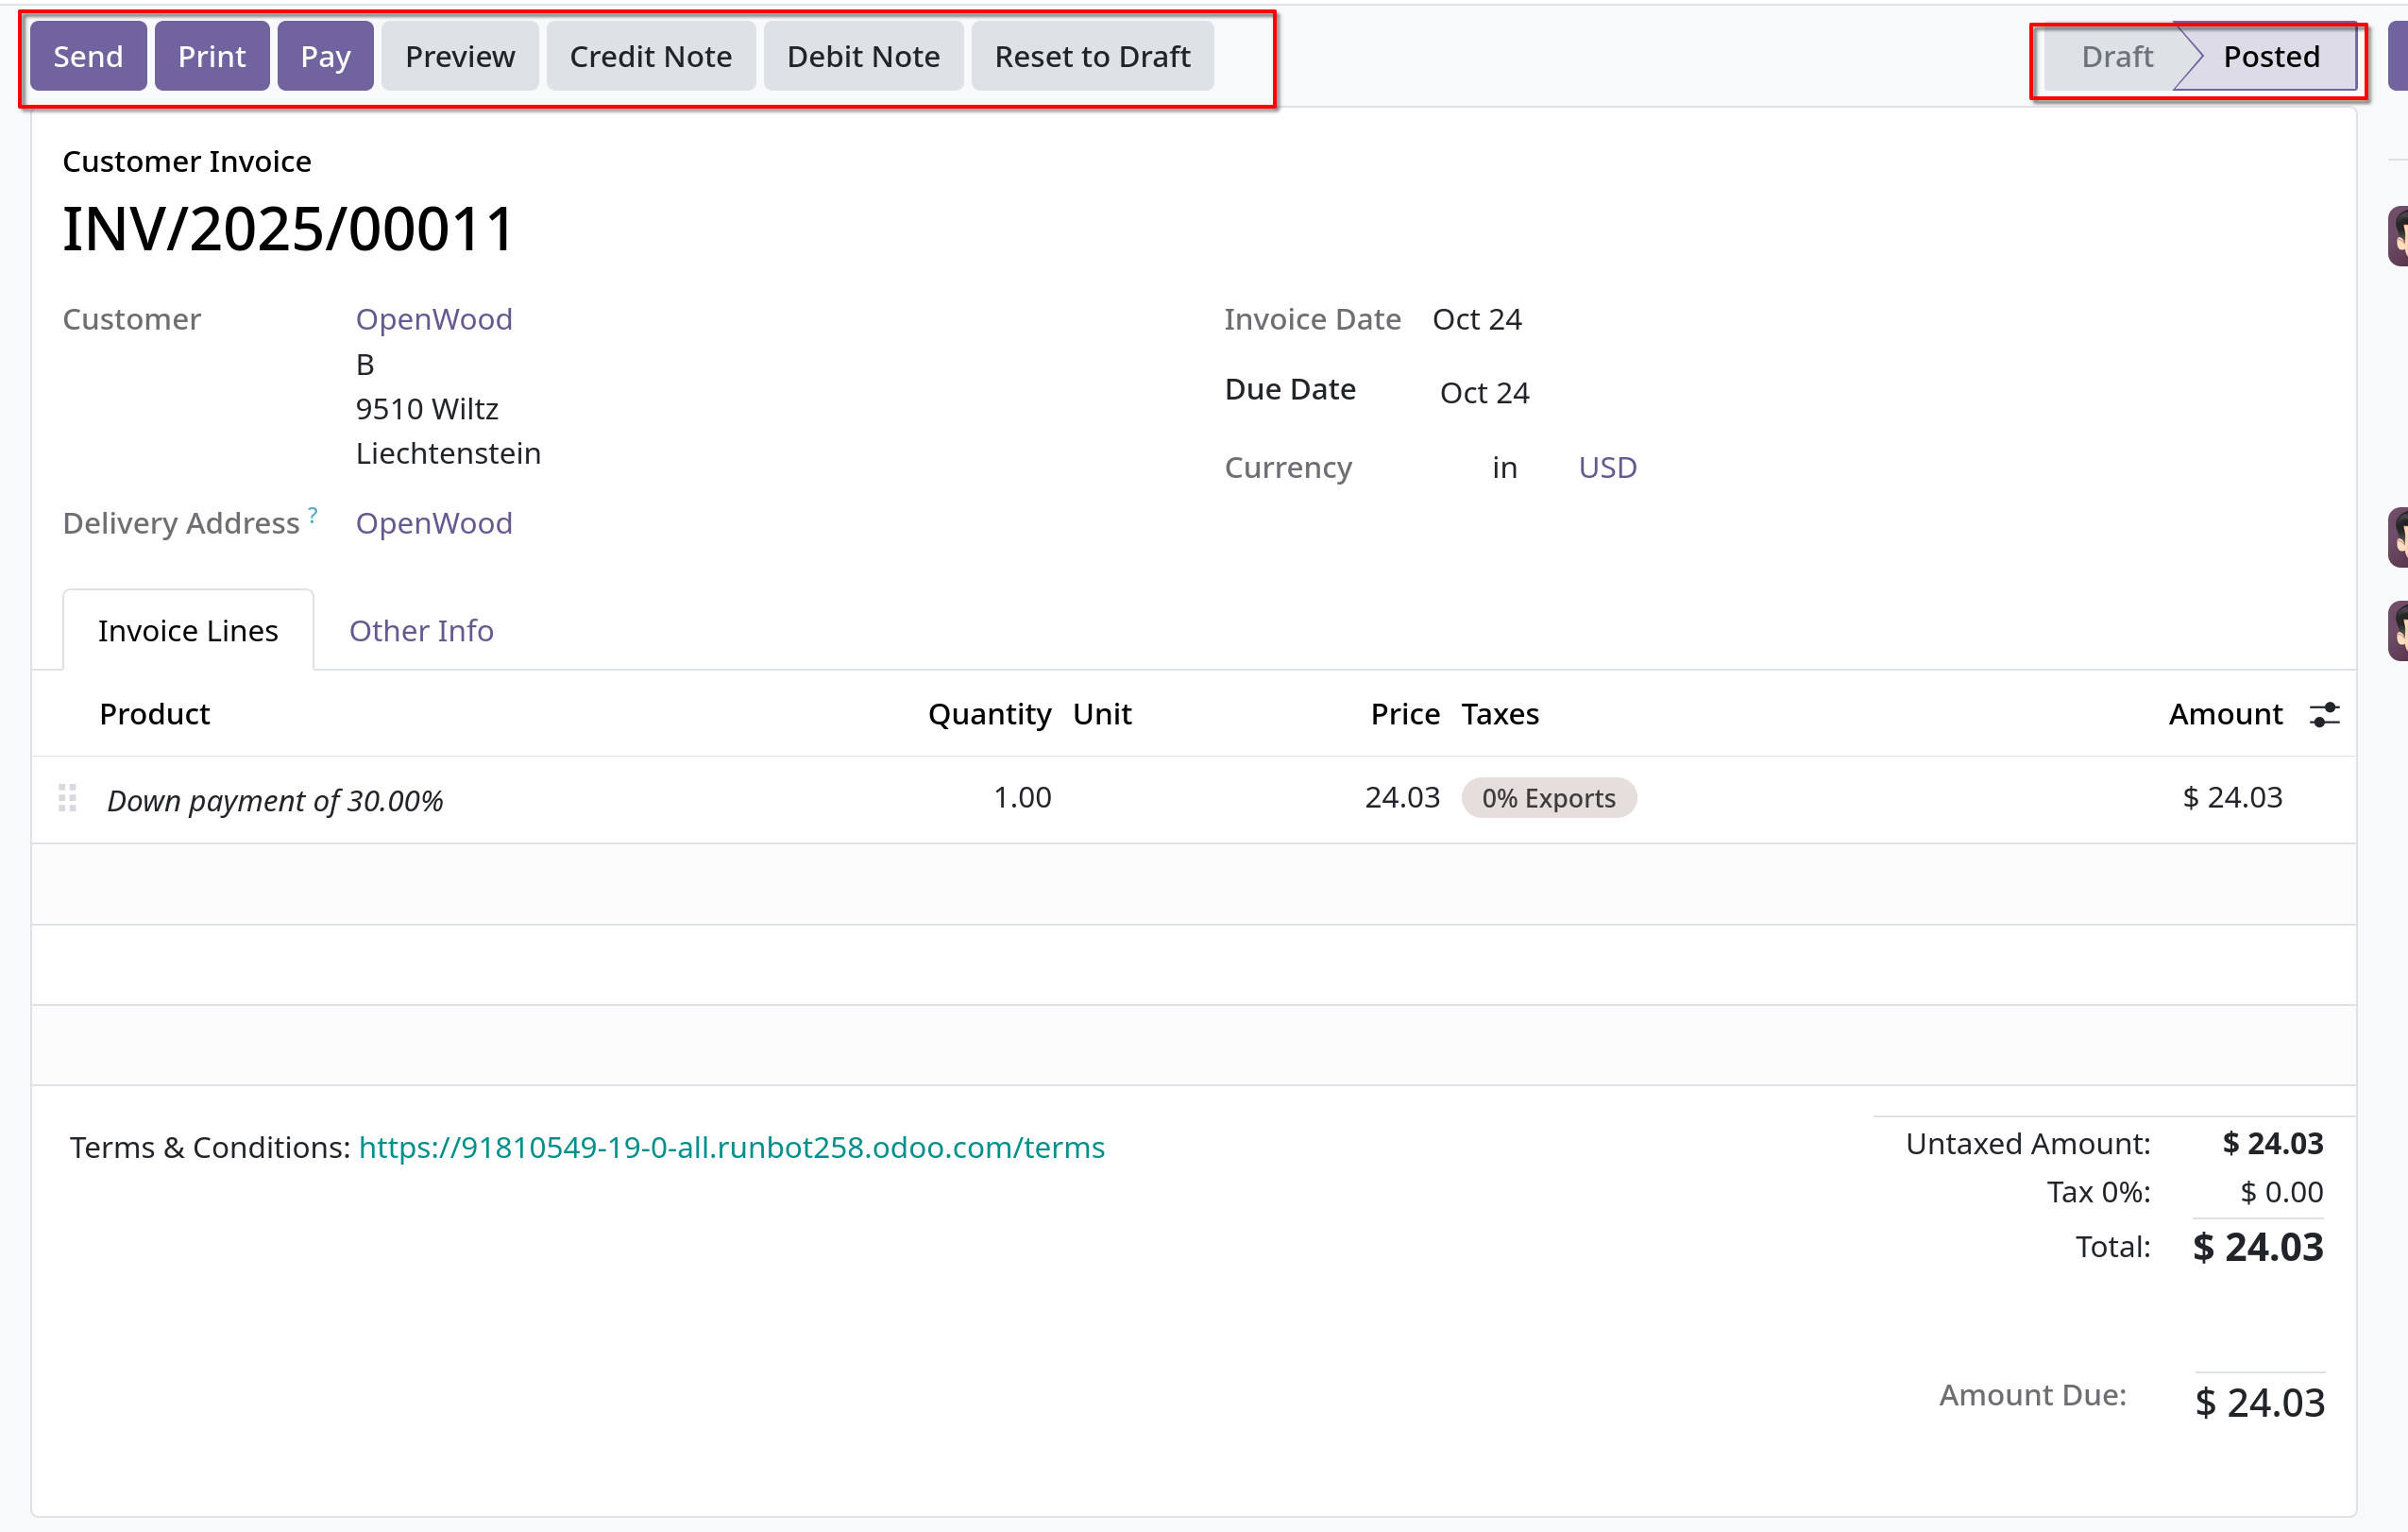
Task: Click the Amount column header
Action: pyautogui.click(x=2225, y=714)
